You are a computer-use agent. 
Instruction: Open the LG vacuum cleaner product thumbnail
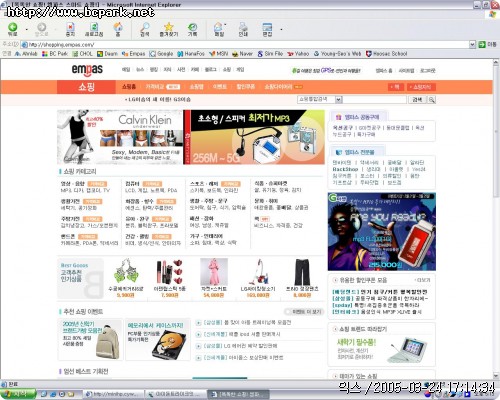pyautogui.click(x=258, y=272)
